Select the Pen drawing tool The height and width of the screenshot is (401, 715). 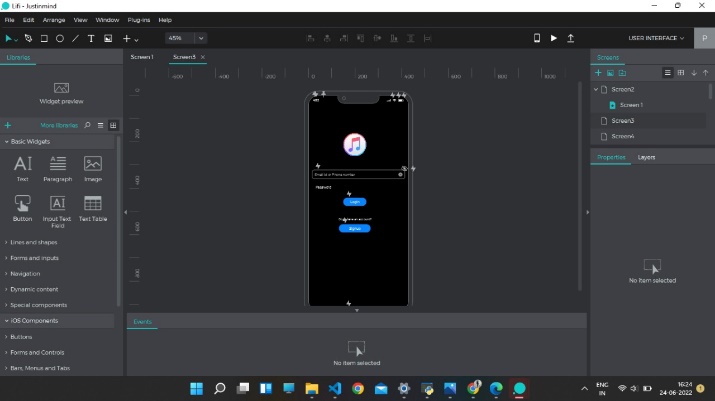click(28, 38)
